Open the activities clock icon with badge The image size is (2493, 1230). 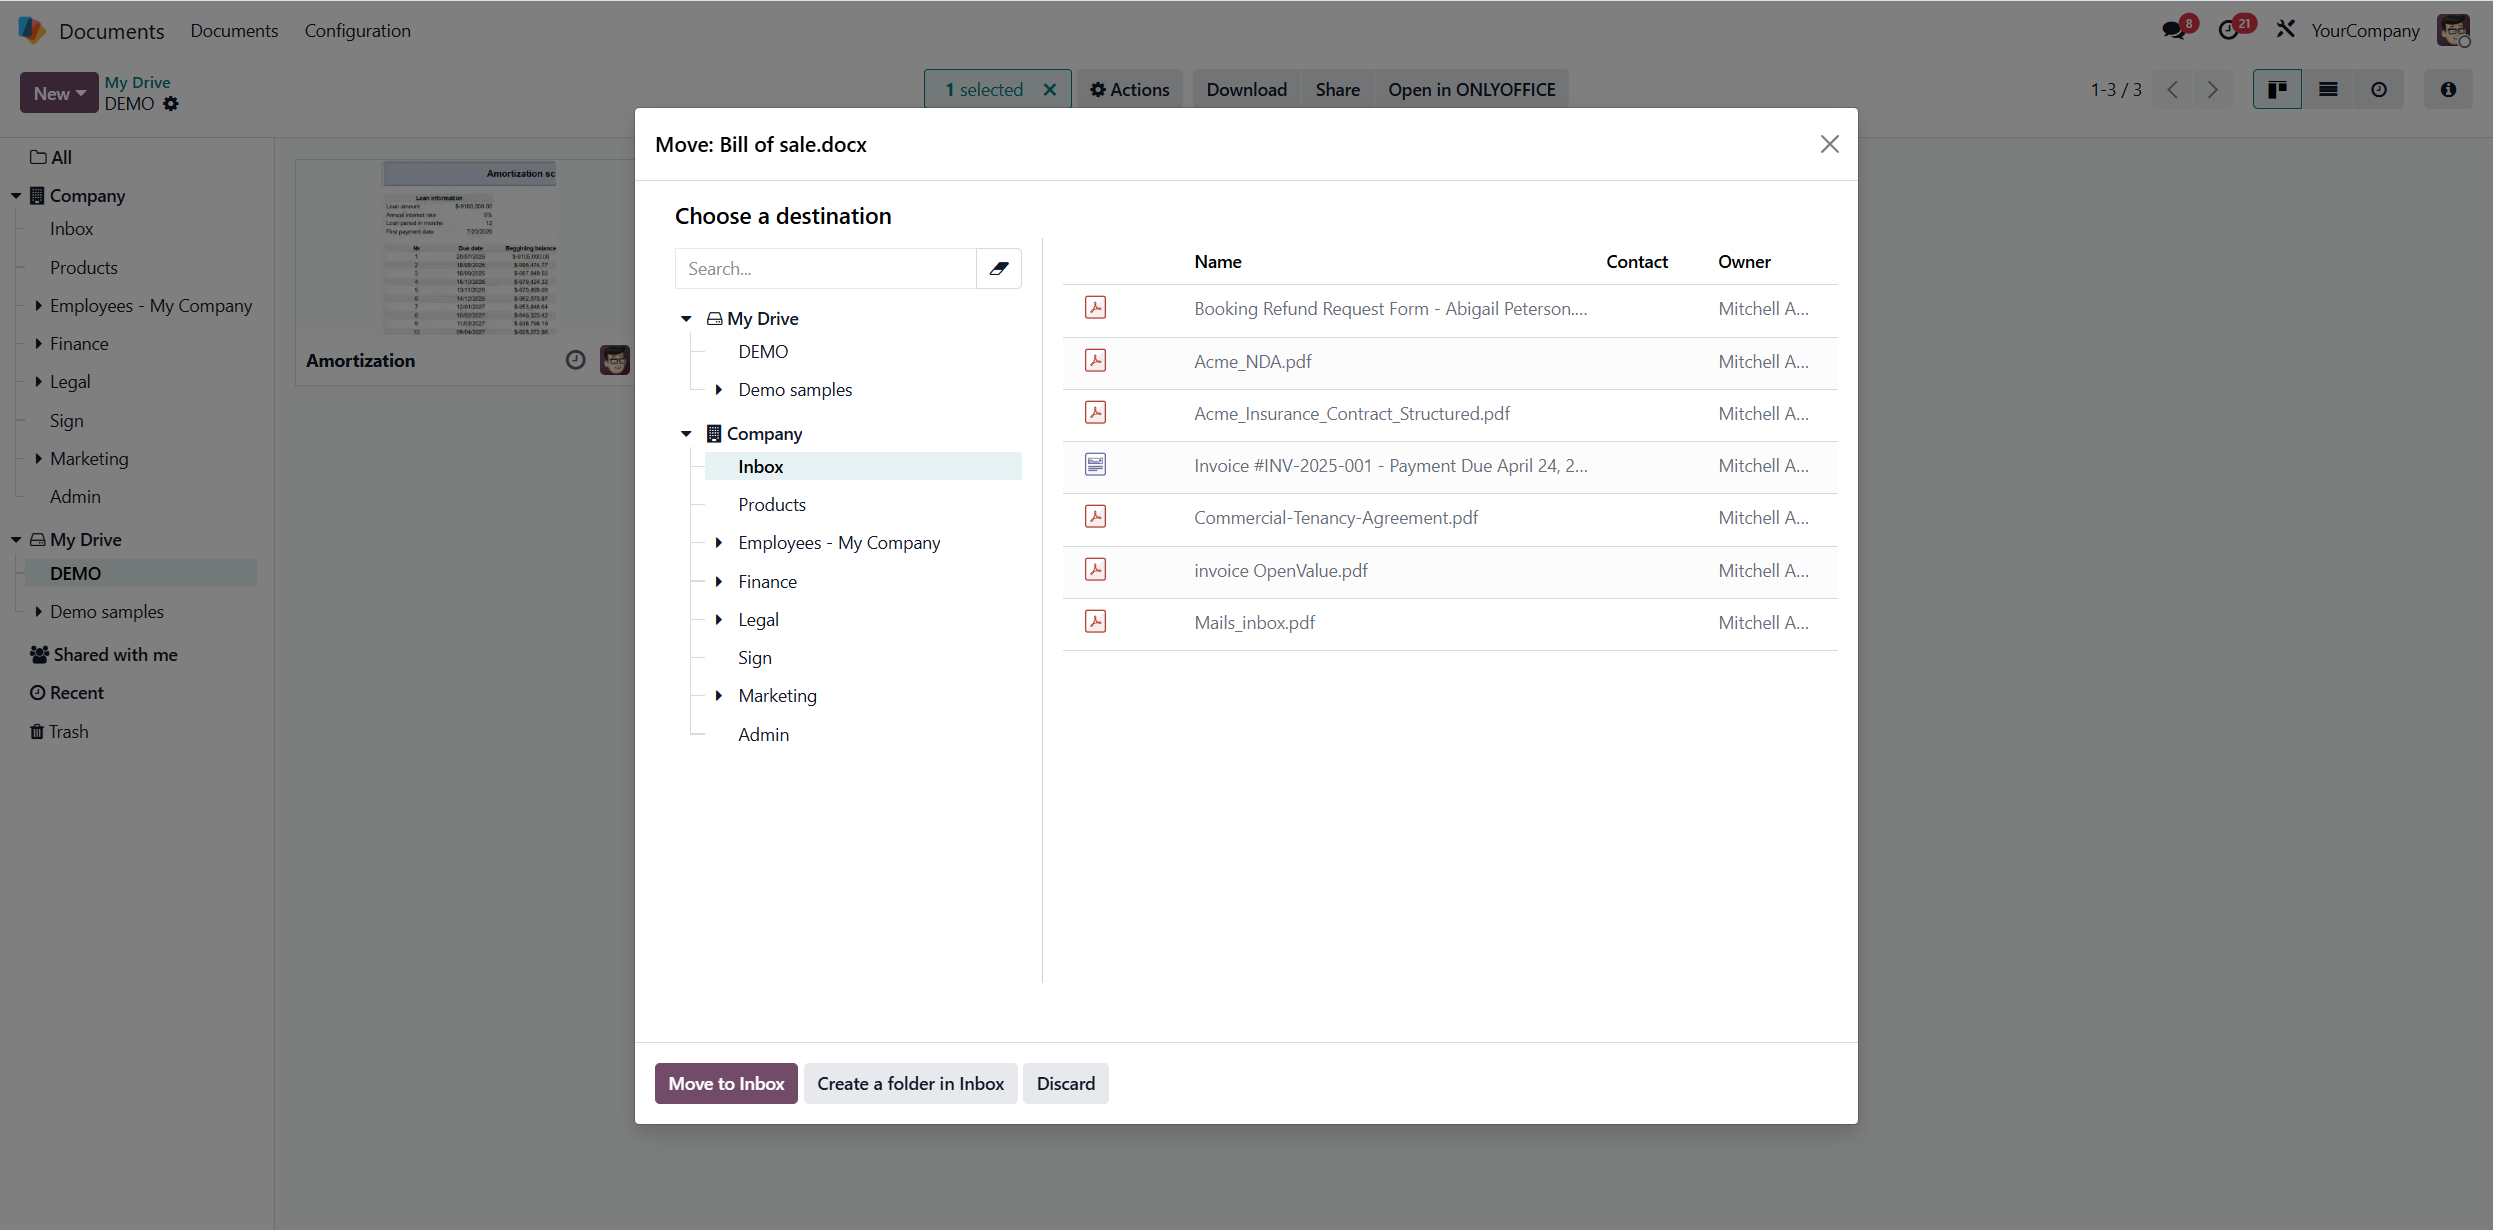click(x=2231, y=30)
